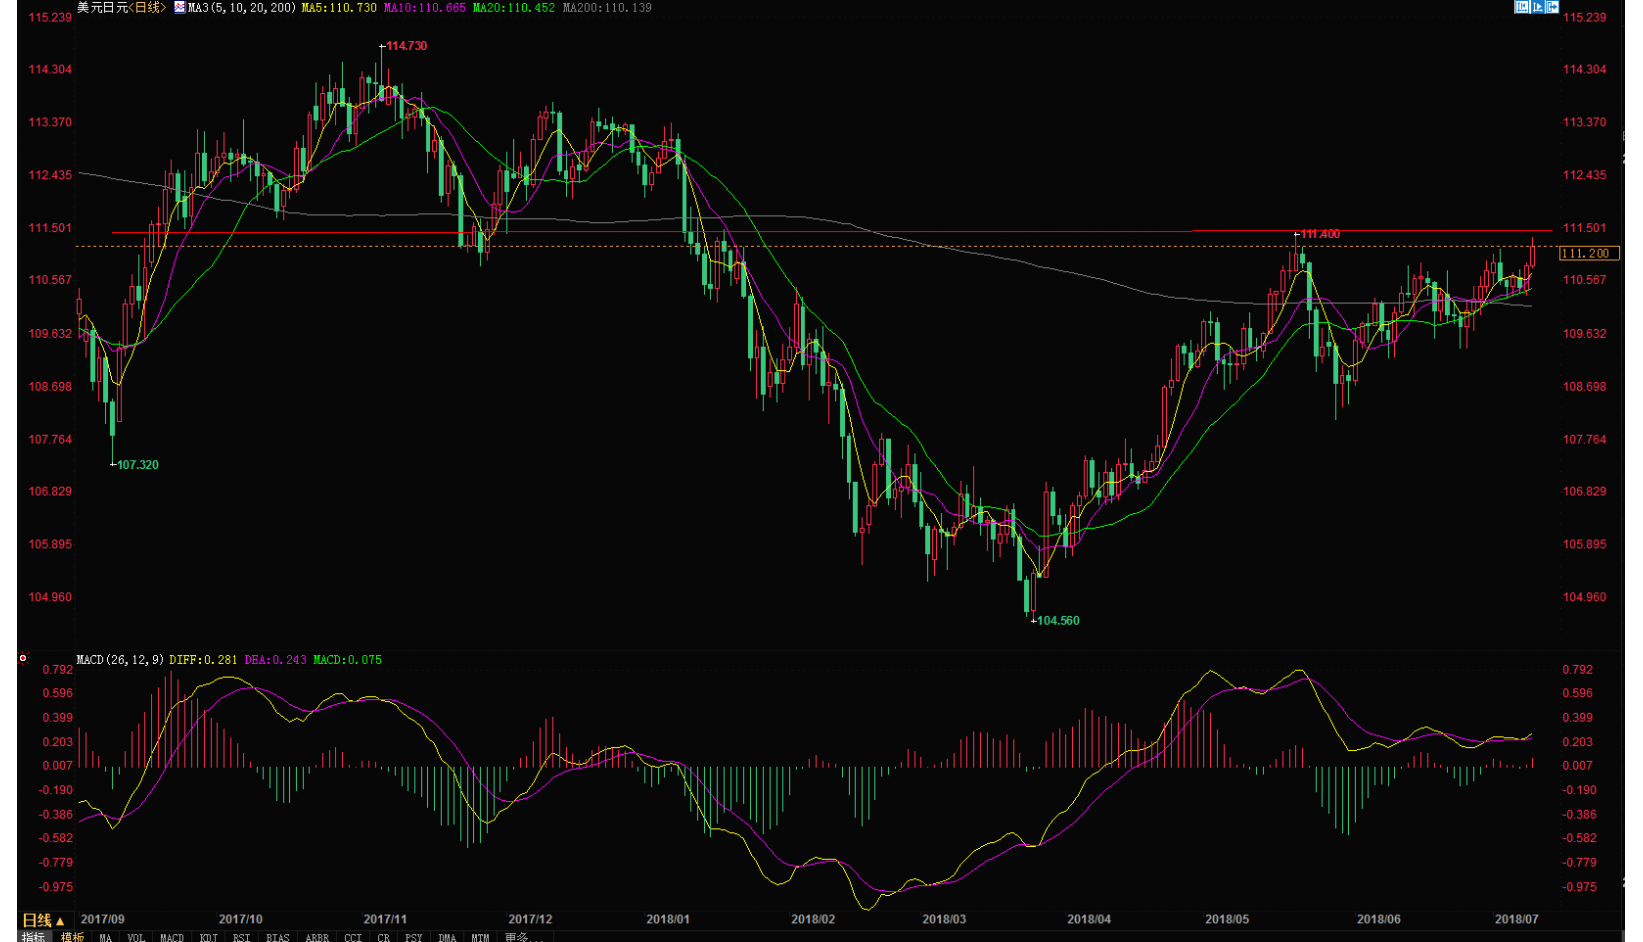Screen dimensions: 1643x942
Task: Click the red circle marker beside MACD panel
Action: pos(23,658)
